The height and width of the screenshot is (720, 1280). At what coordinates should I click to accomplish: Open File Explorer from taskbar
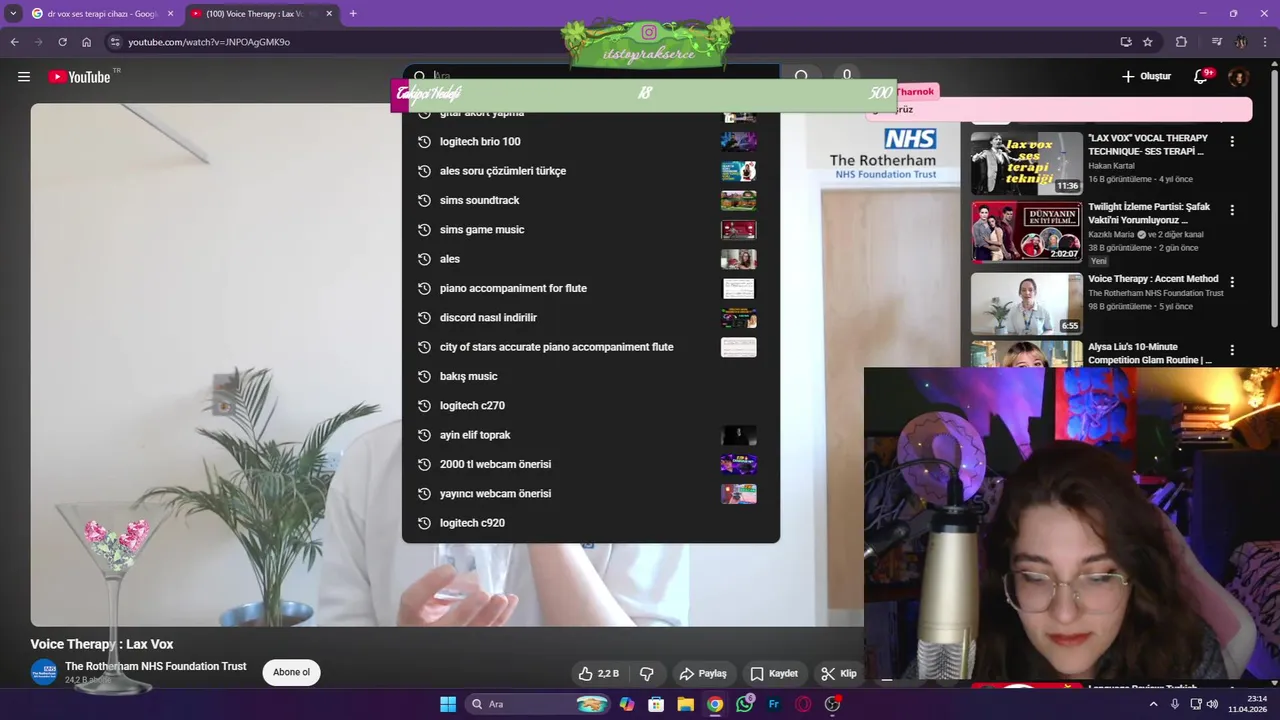tap(685, 704)
